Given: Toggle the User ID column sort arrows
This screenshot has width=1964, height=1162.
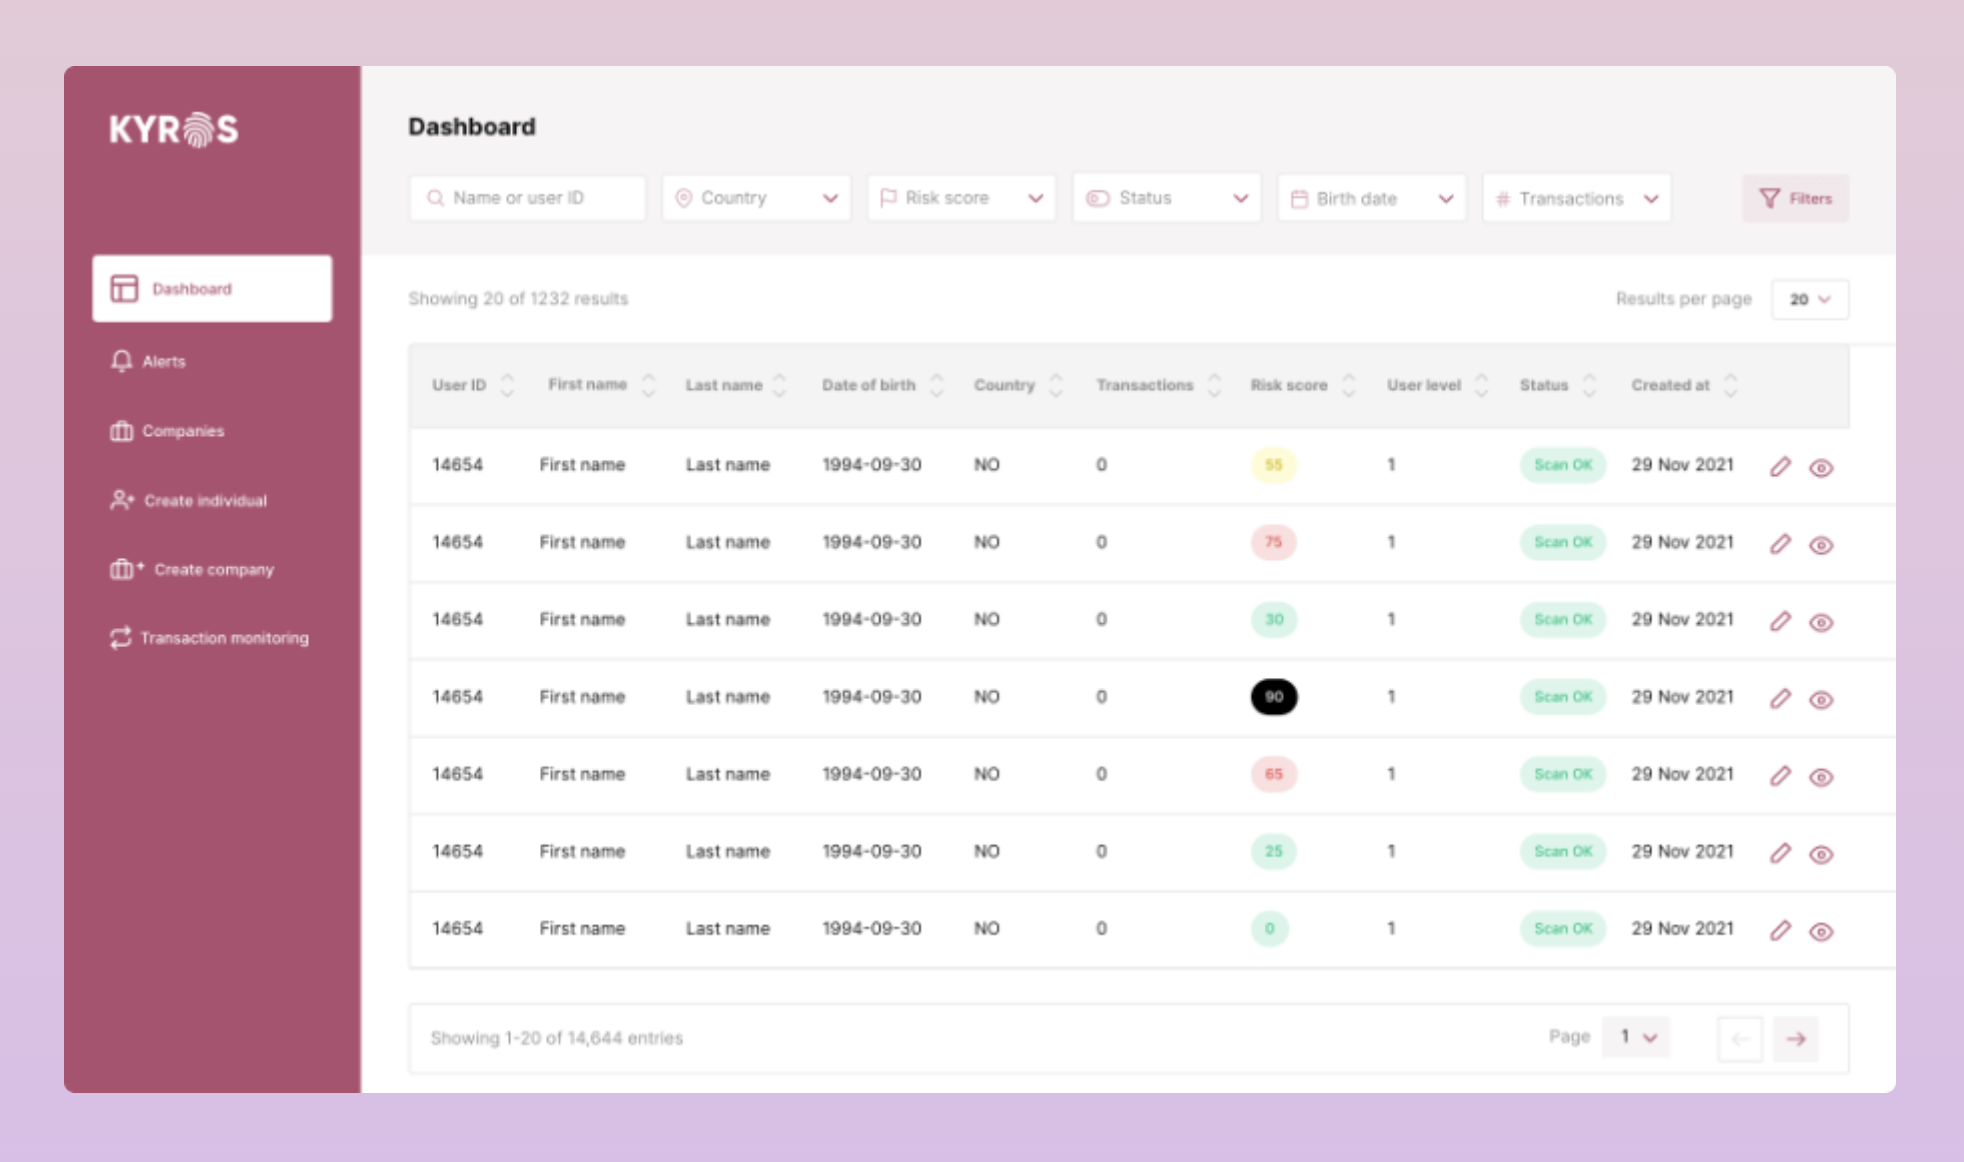Looking at the screenshot, I should point(508,384).
